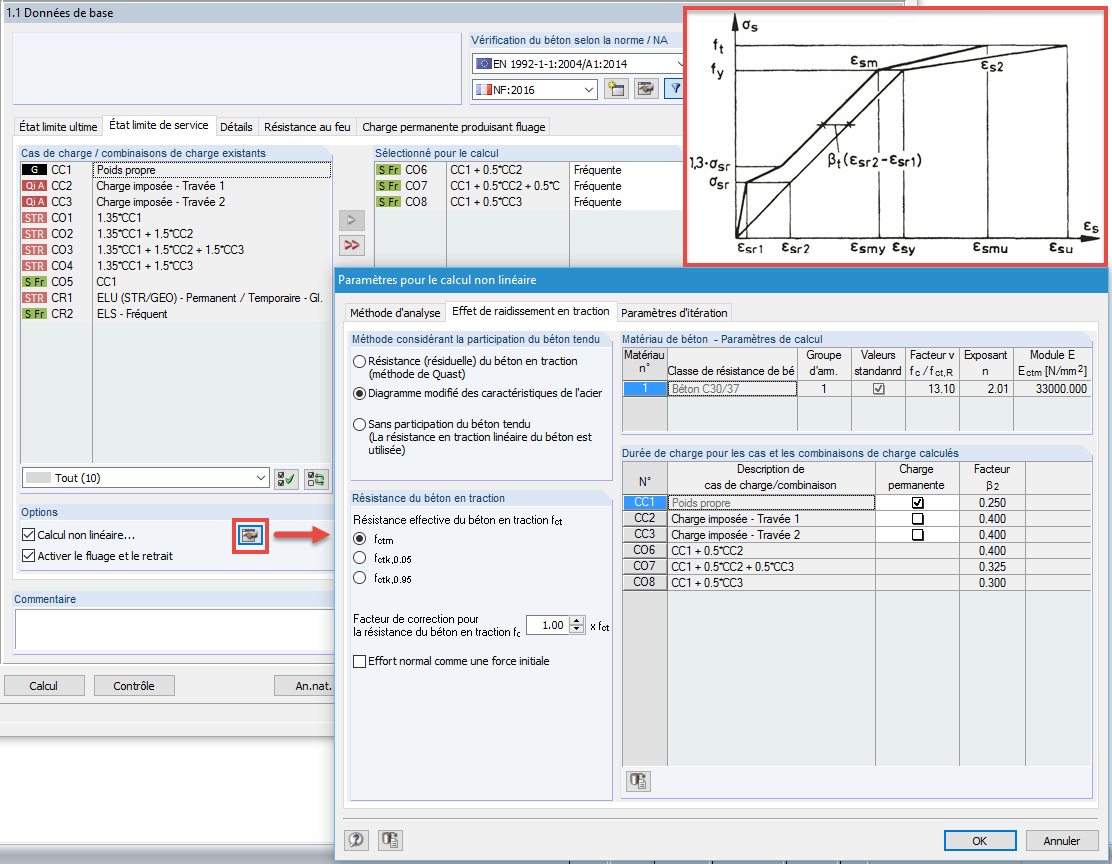Check Charge permanente for CC3 Travée 2
1112x864 pixels.
point(918,535)
